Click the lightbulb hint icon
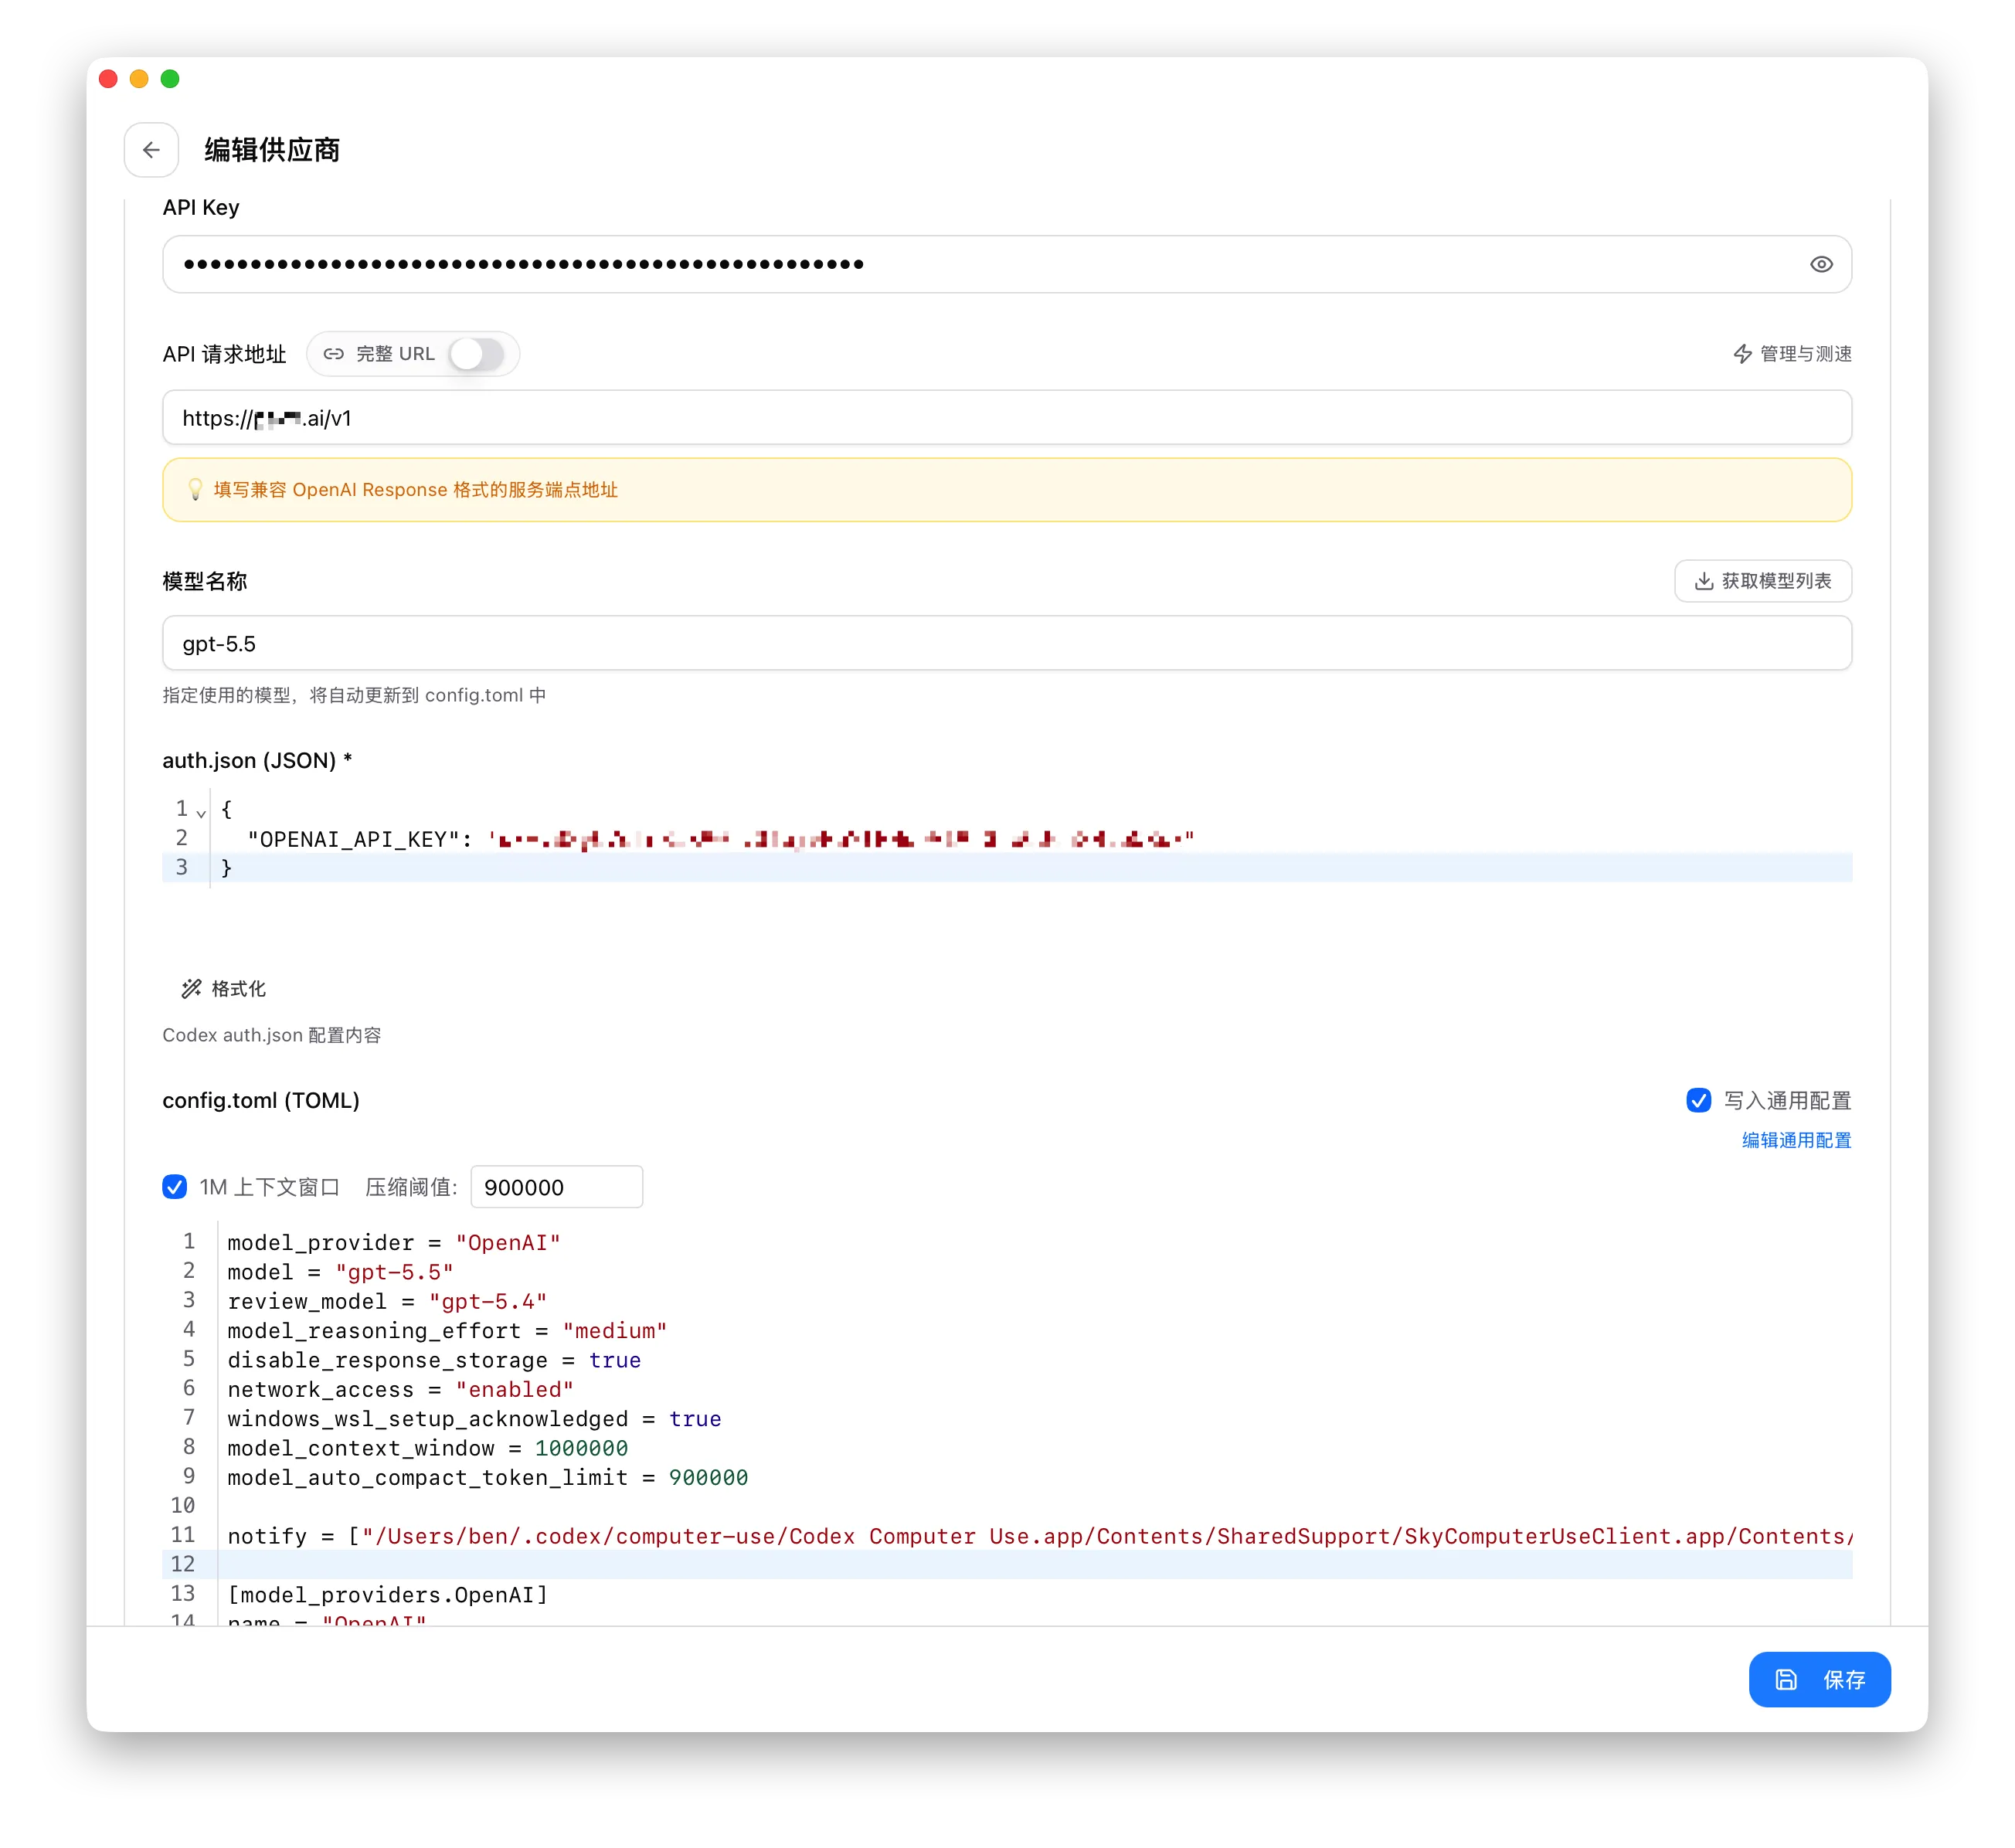The image size is (2015, 1848). pos(195,490)
